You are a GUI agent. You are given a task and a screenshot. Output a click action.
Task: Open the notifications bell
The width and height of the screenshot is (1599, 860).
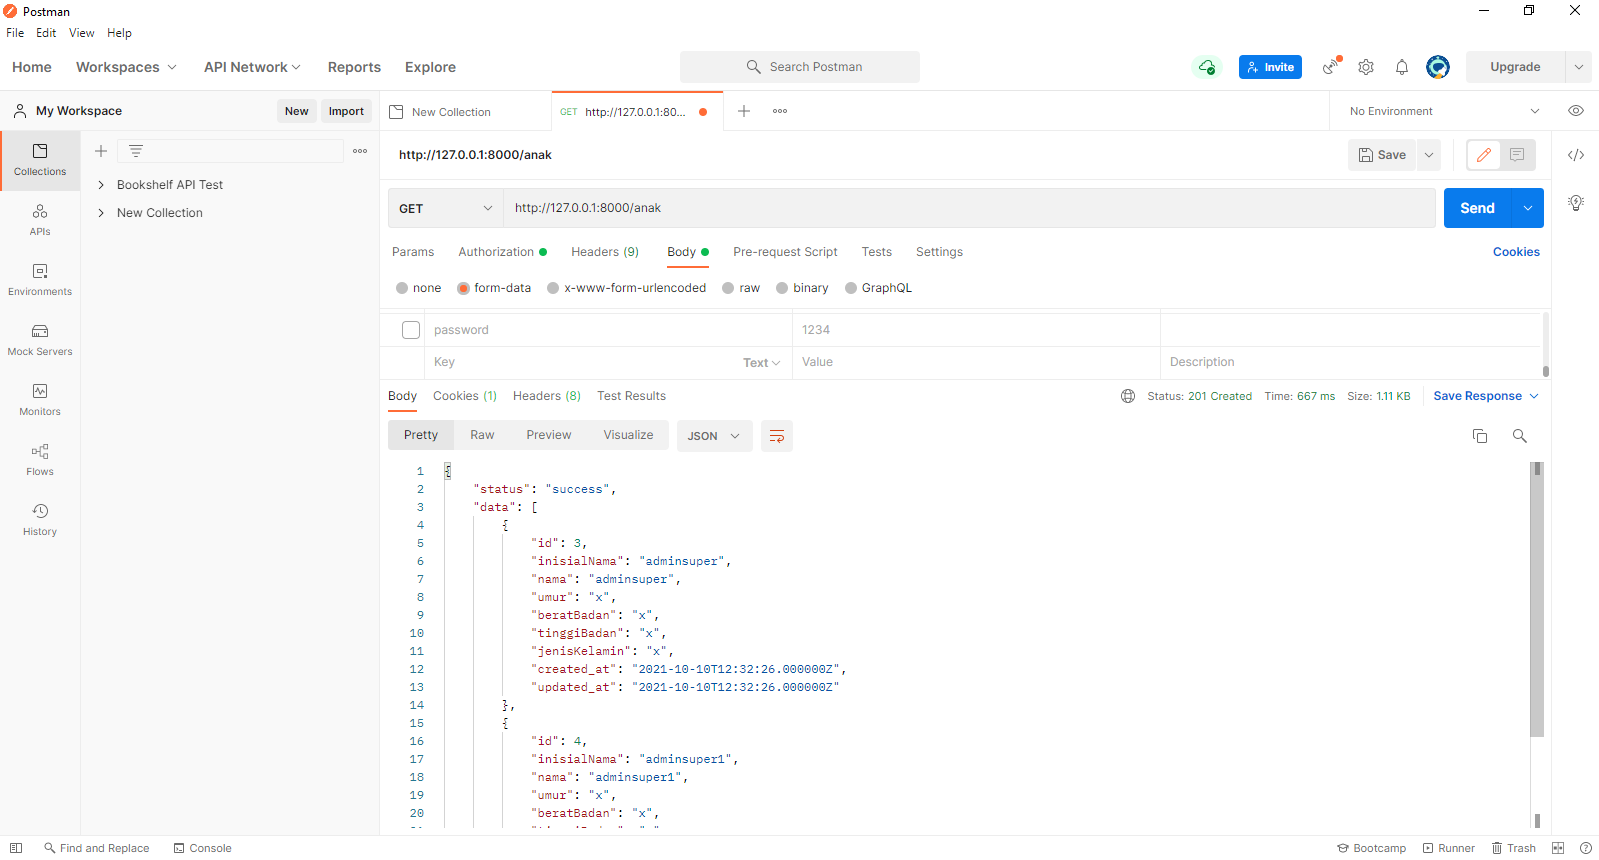(1402, 67)
